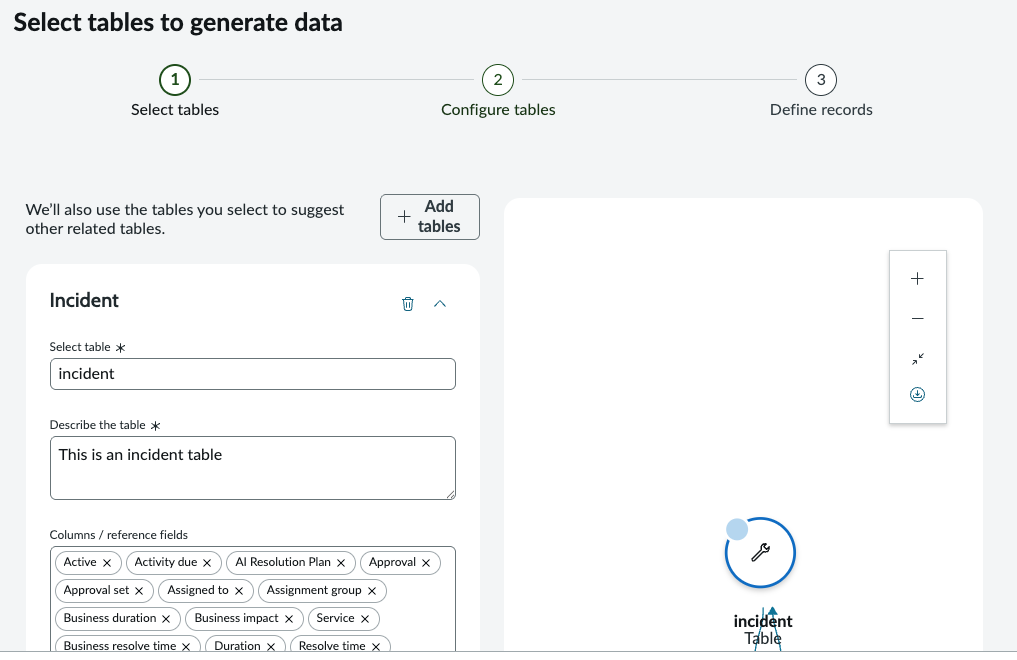Remove the Resolve time column tag
The width and height of the screenshot is (1017, 660).
[x=376, y=646]
